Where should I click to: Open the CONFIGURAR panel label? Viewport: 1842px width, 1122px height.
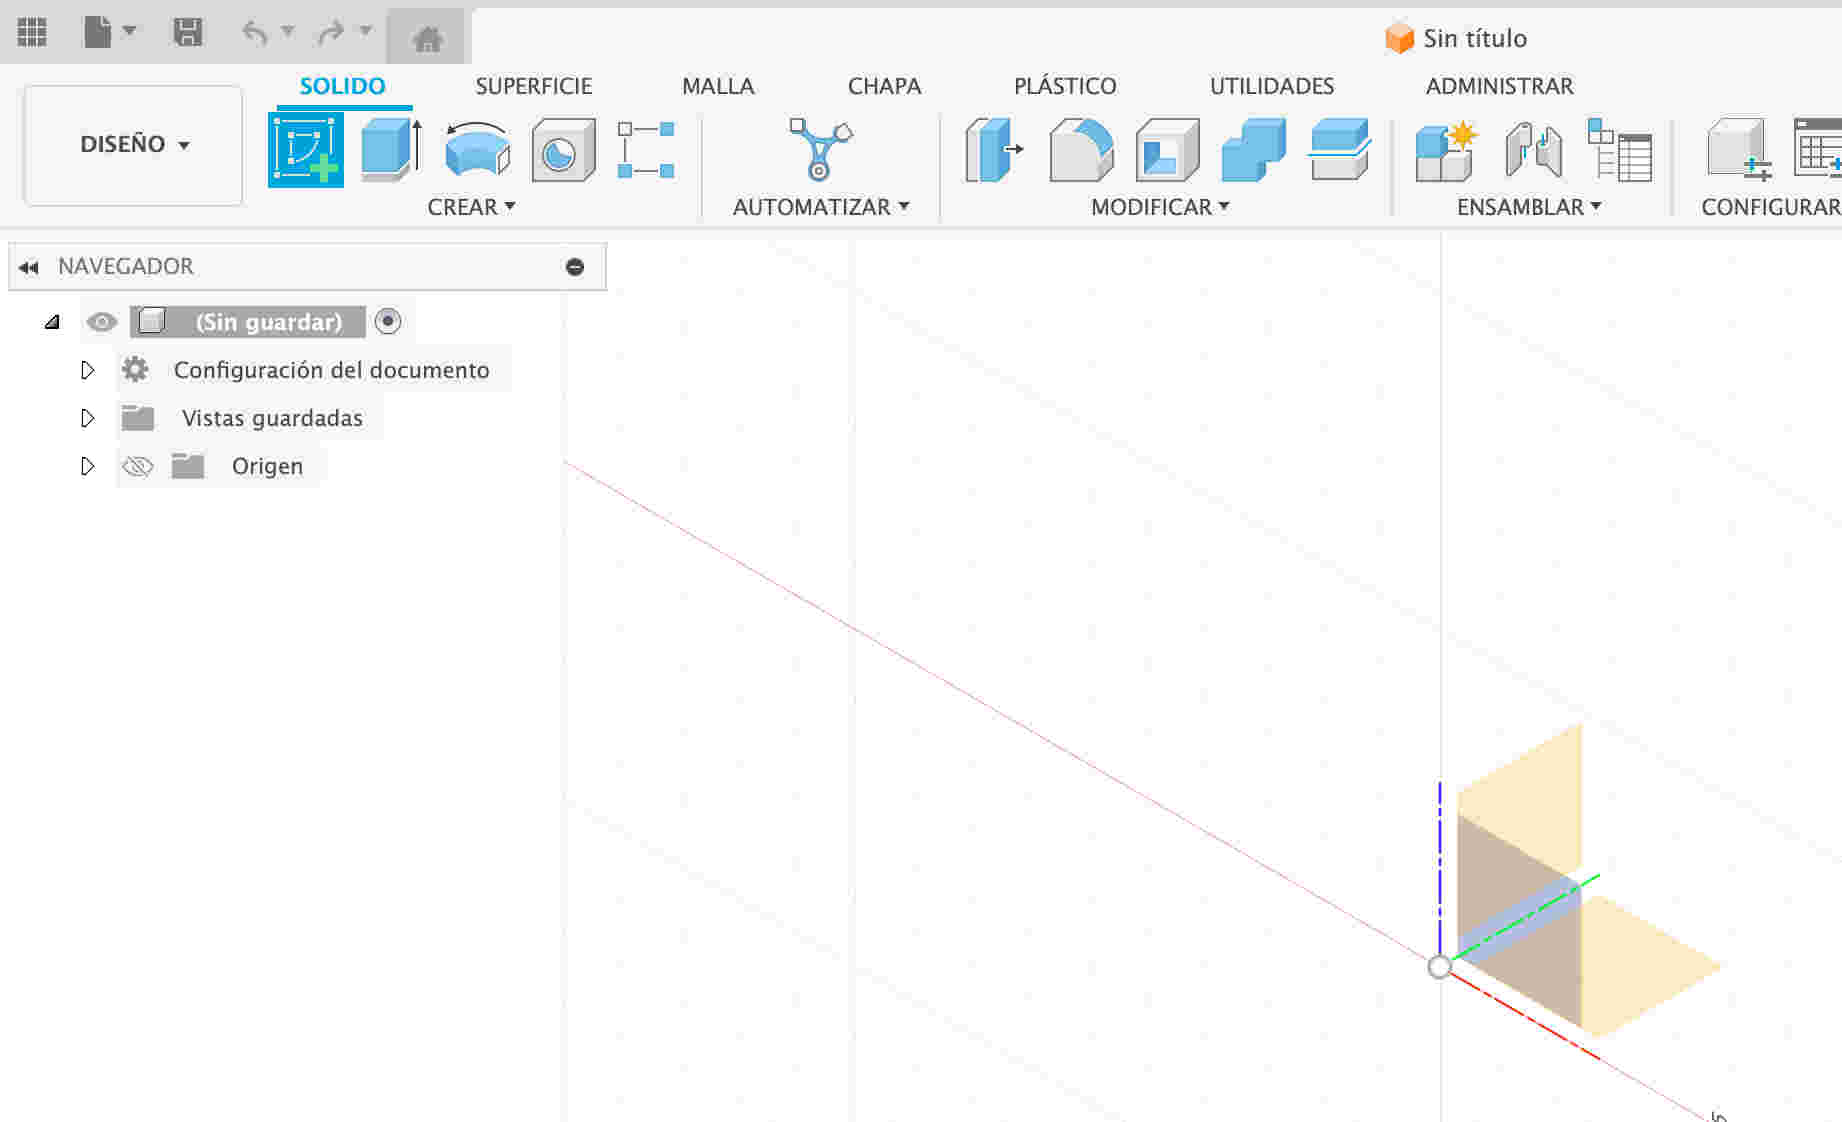(x=1770, y=207)
